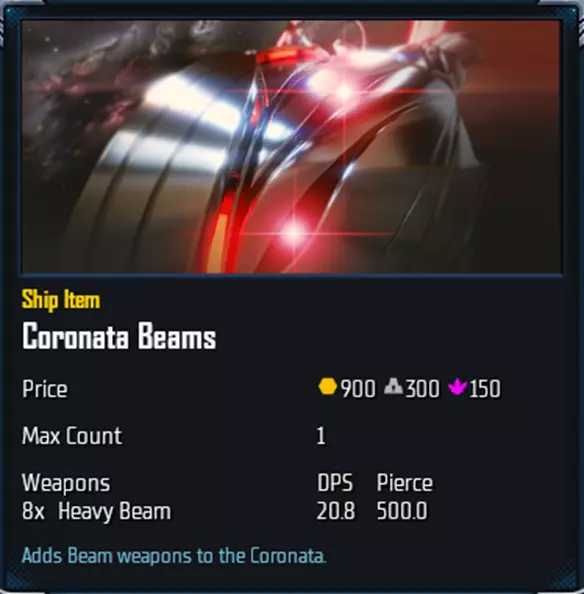584x594 pixels.
Task: Select the Coronata Beams title
Action: pos(119,336)
